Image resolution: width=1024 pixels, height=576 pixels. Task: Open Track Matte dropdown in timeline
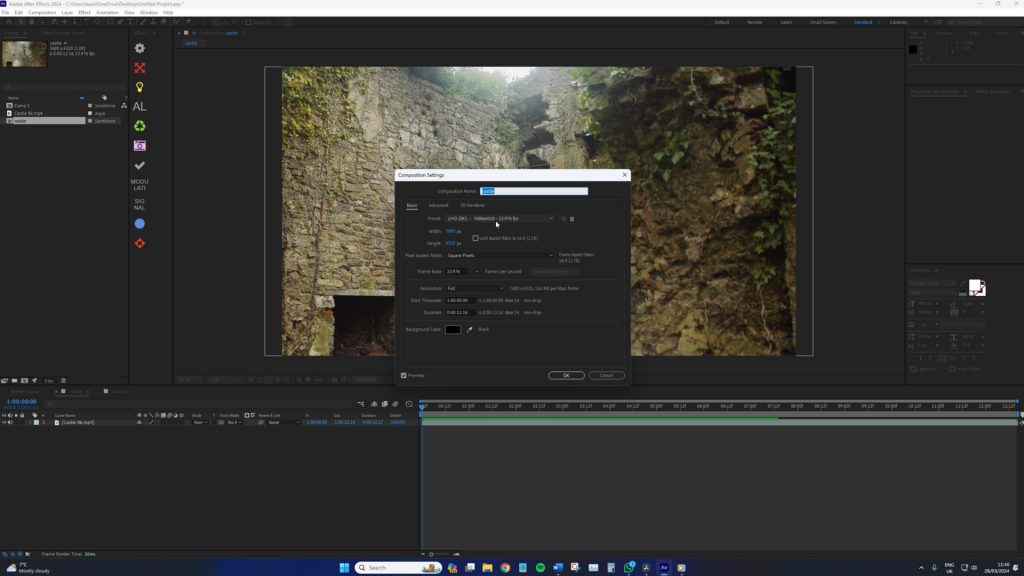(234, 423)
